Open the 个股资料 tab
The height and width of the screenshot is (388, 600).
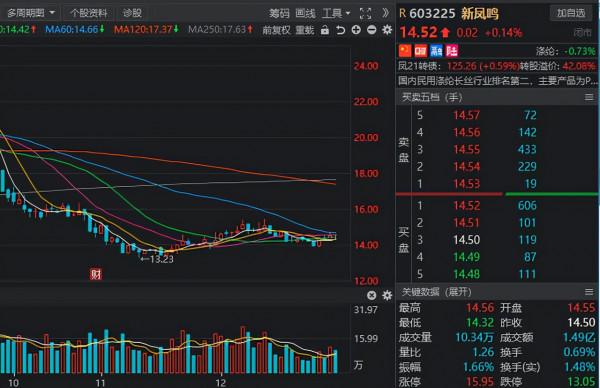point(88,13)
